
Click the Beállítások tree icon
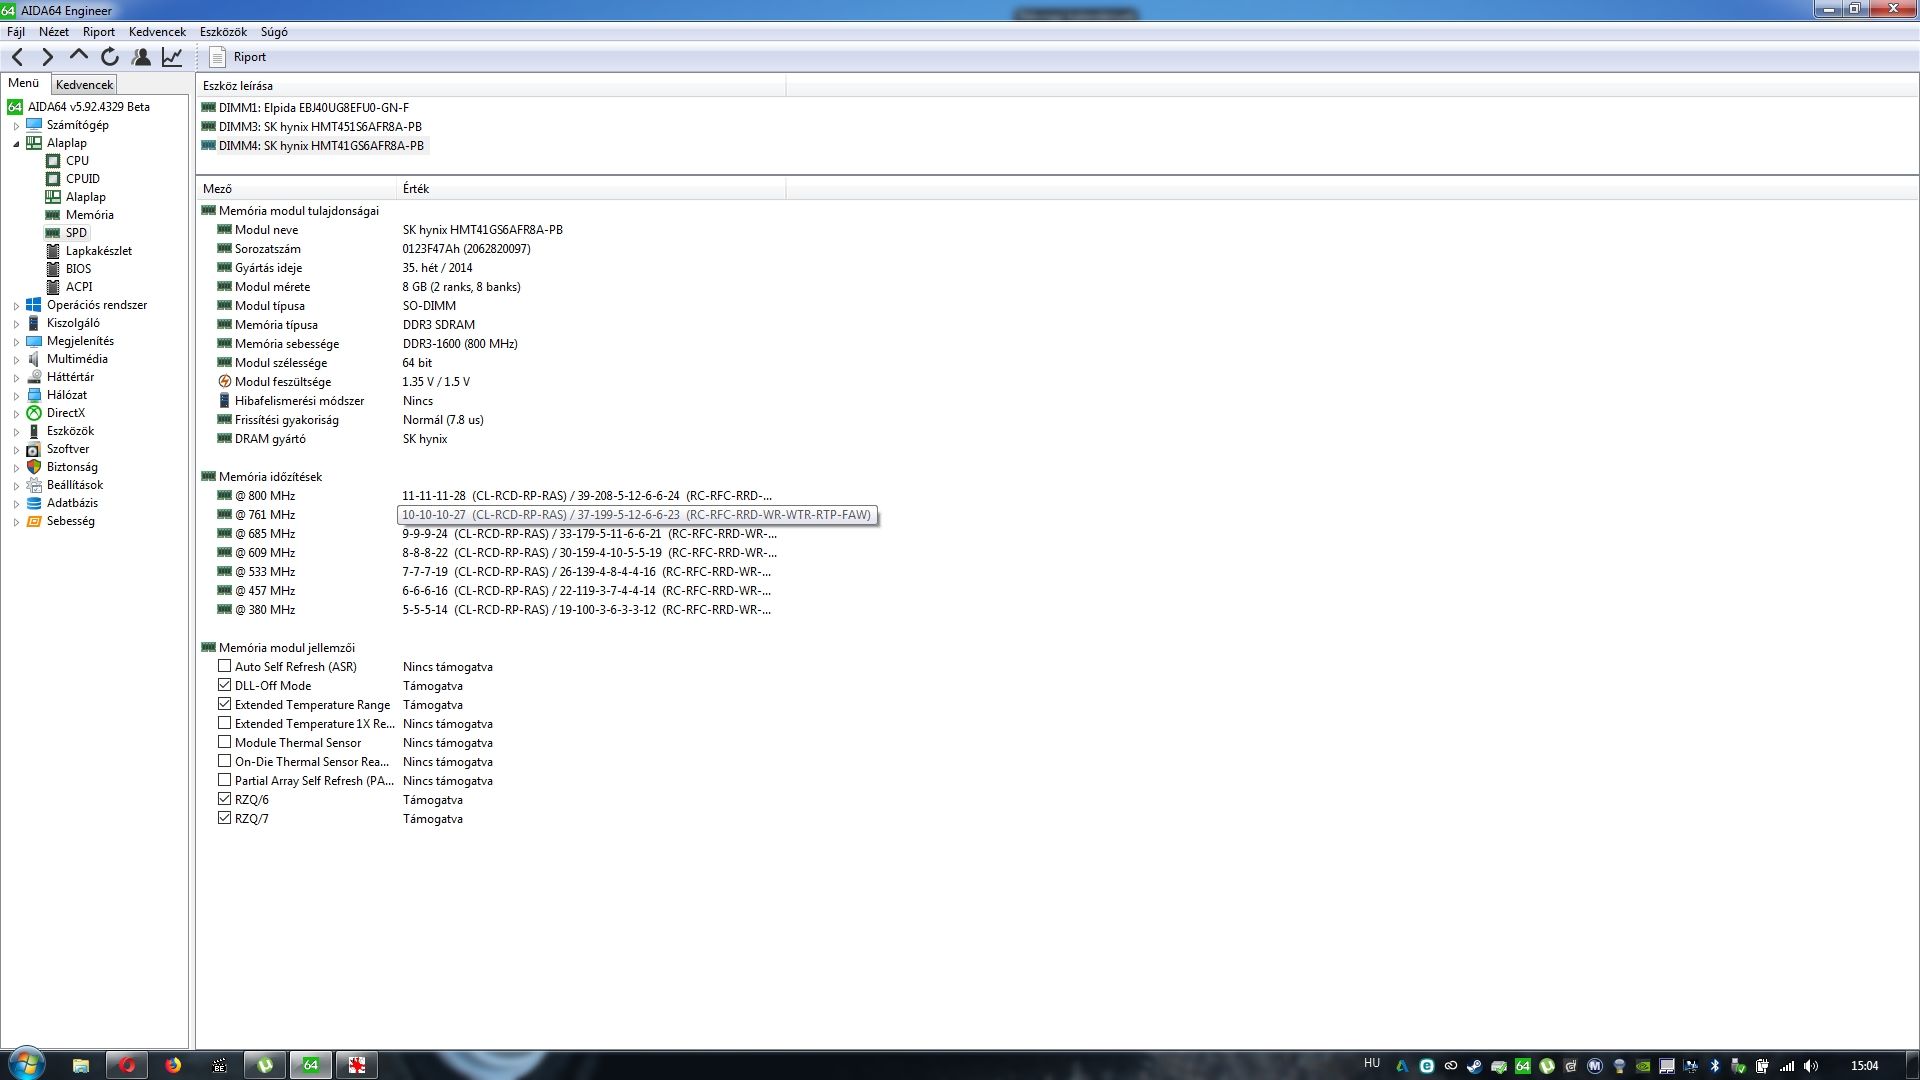pos(34,484)
